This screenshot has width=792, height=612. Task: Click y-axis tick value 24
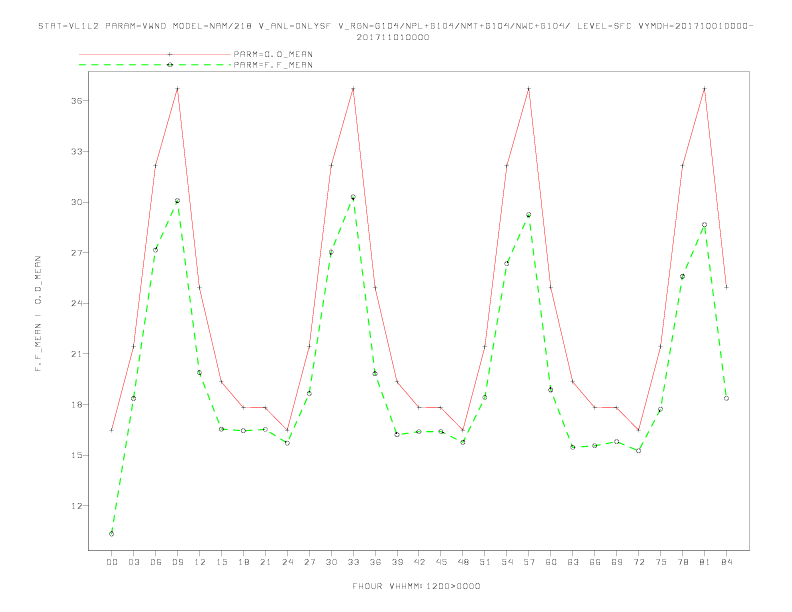[x=76, y=303]
